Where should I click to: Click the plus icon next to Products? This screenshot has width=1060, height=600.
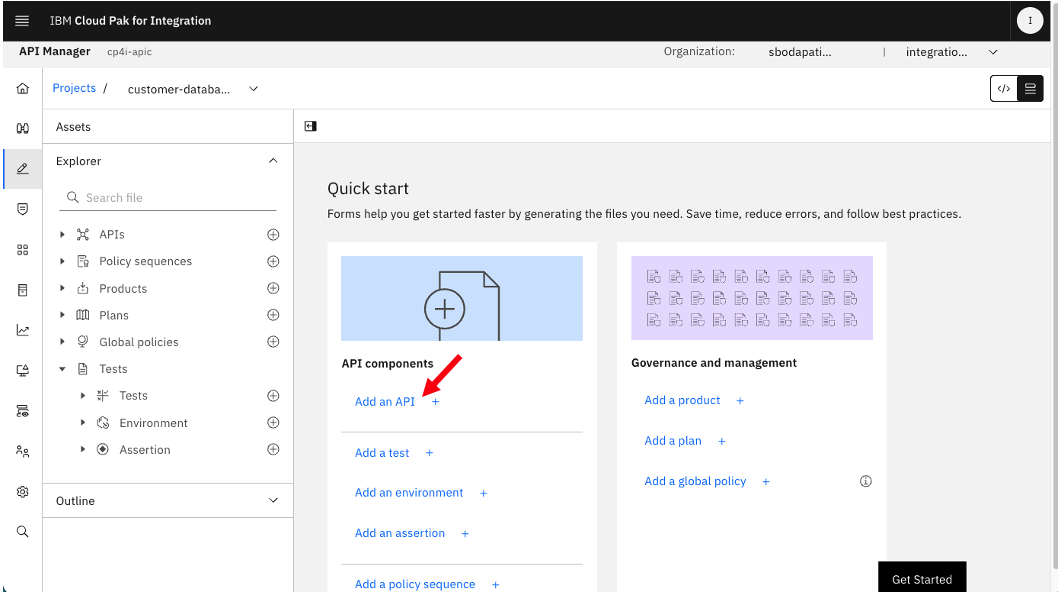[273, 288]
